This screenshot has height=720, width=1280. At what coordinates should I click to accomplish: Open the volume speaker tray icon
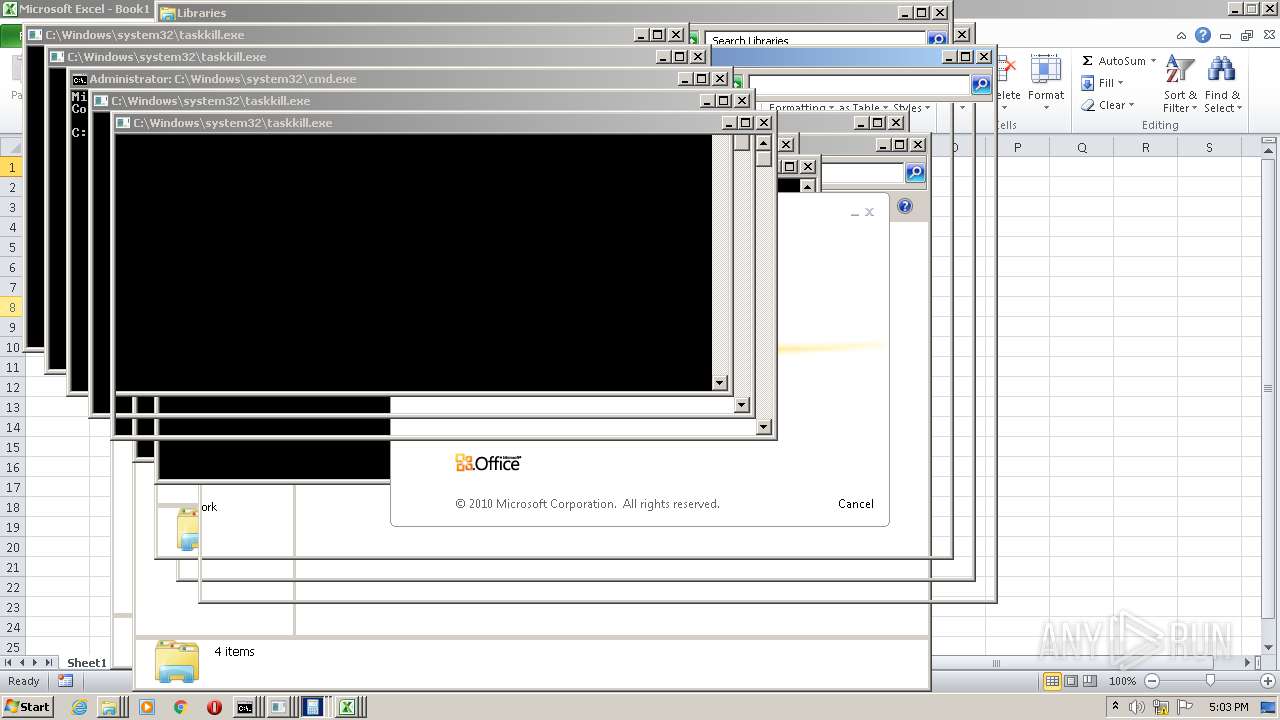(1137, 707)
